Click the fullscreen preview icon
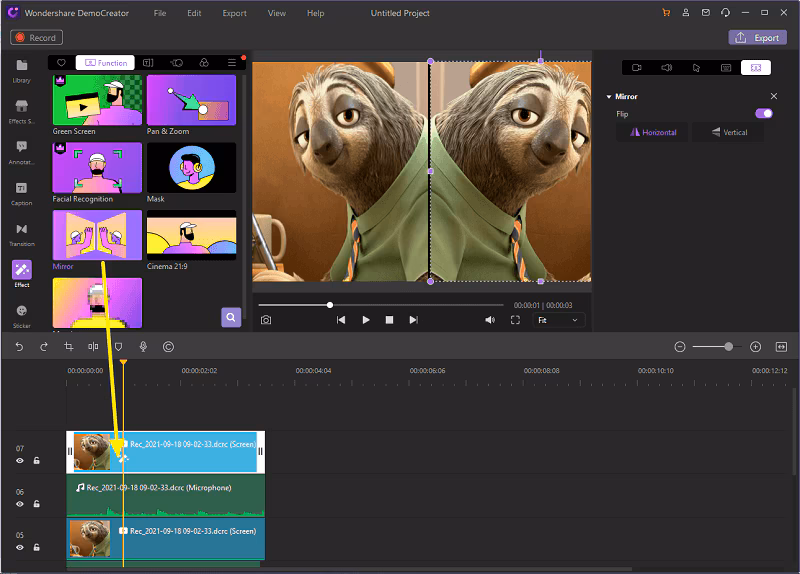This screenshot has height=574, width=800. 515,320
